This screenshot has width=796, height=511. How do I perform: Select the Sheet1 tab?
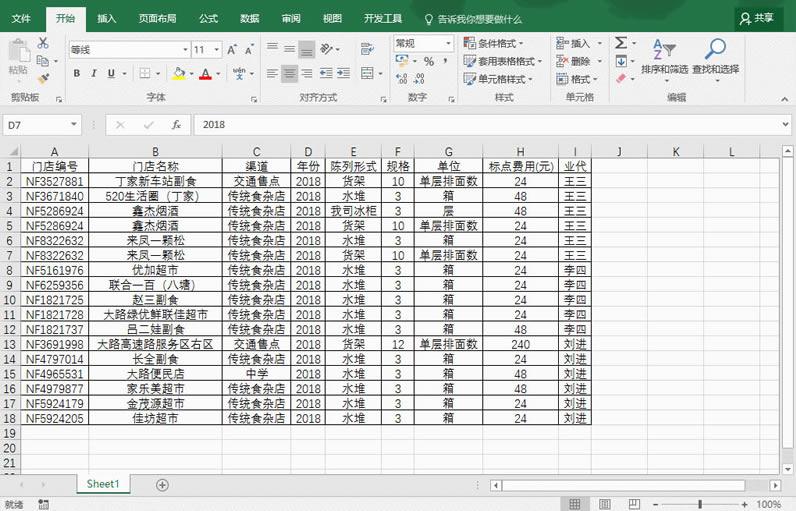103,484
